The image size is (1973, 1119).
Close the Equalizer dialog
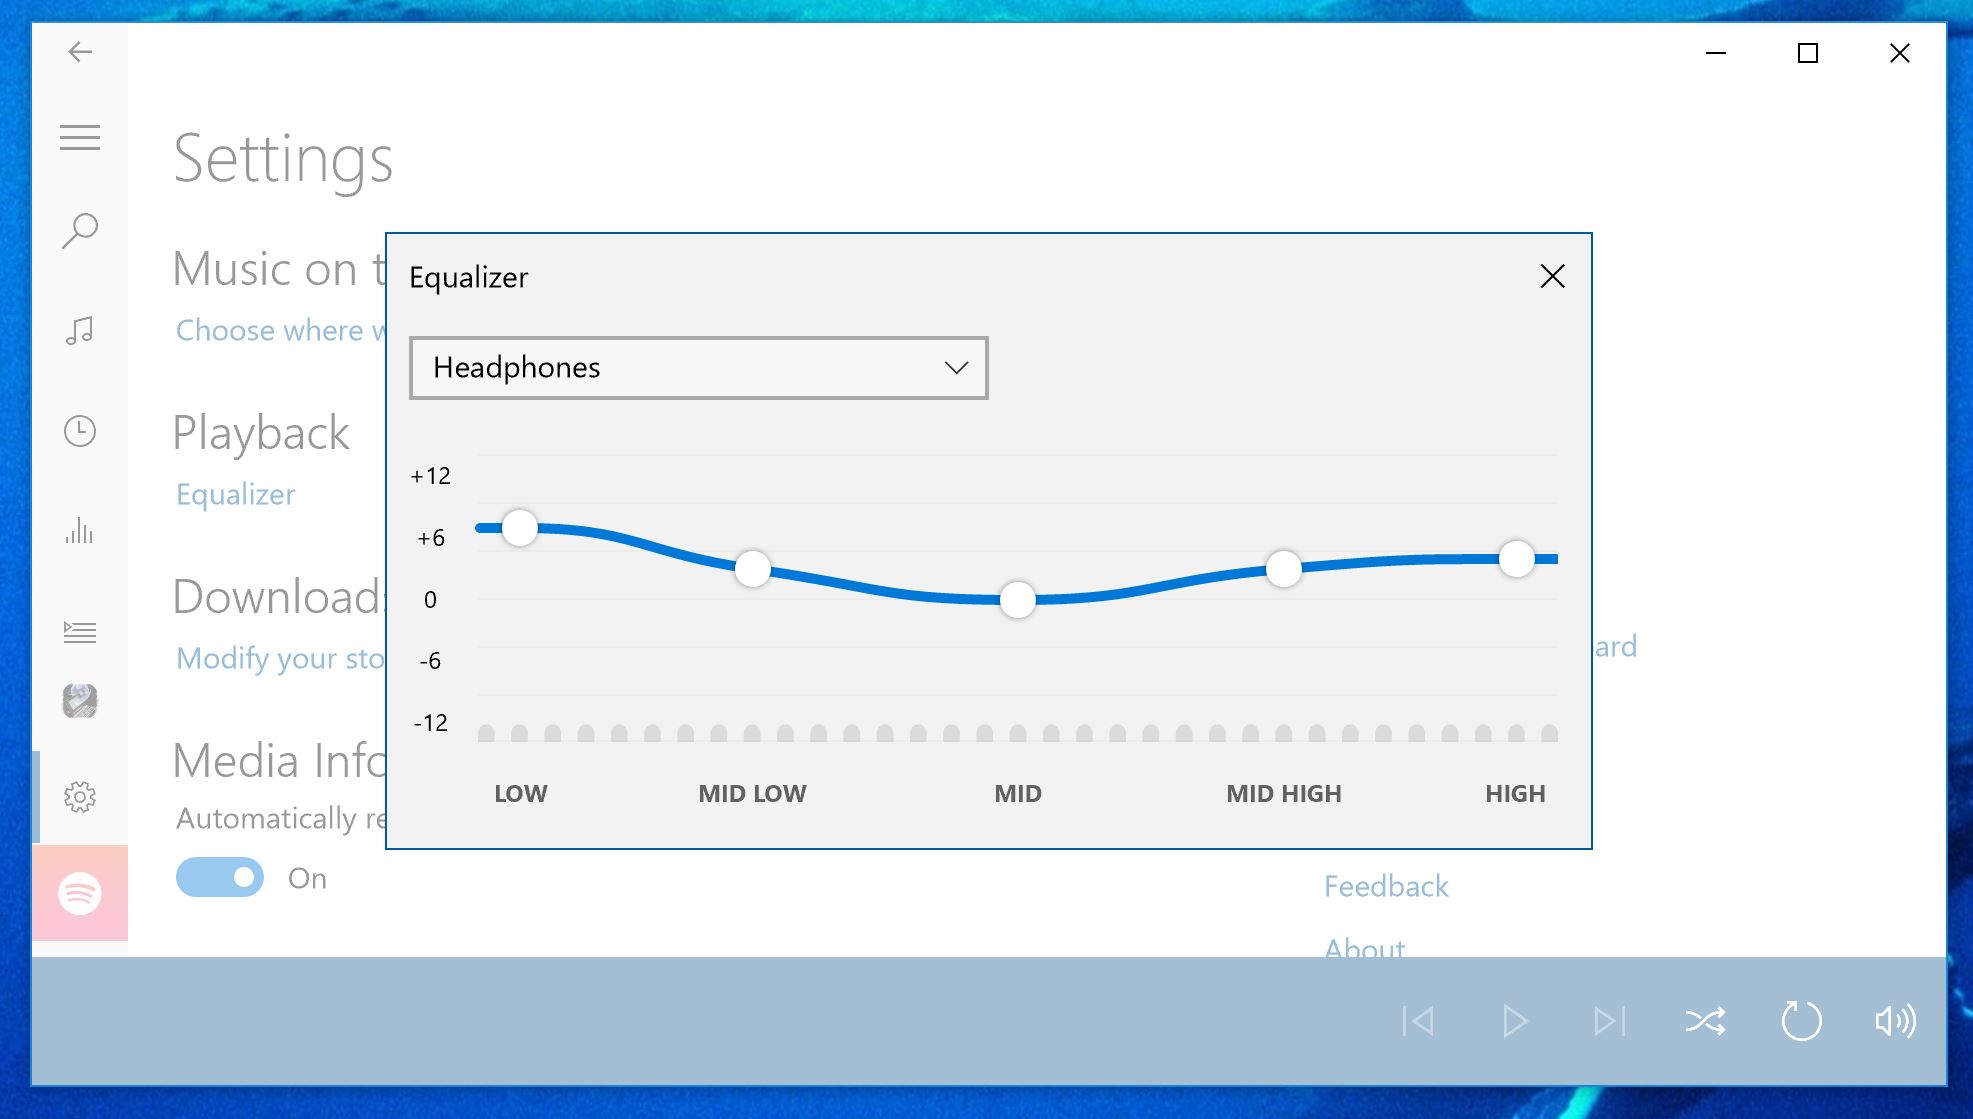coord(1554,274)
